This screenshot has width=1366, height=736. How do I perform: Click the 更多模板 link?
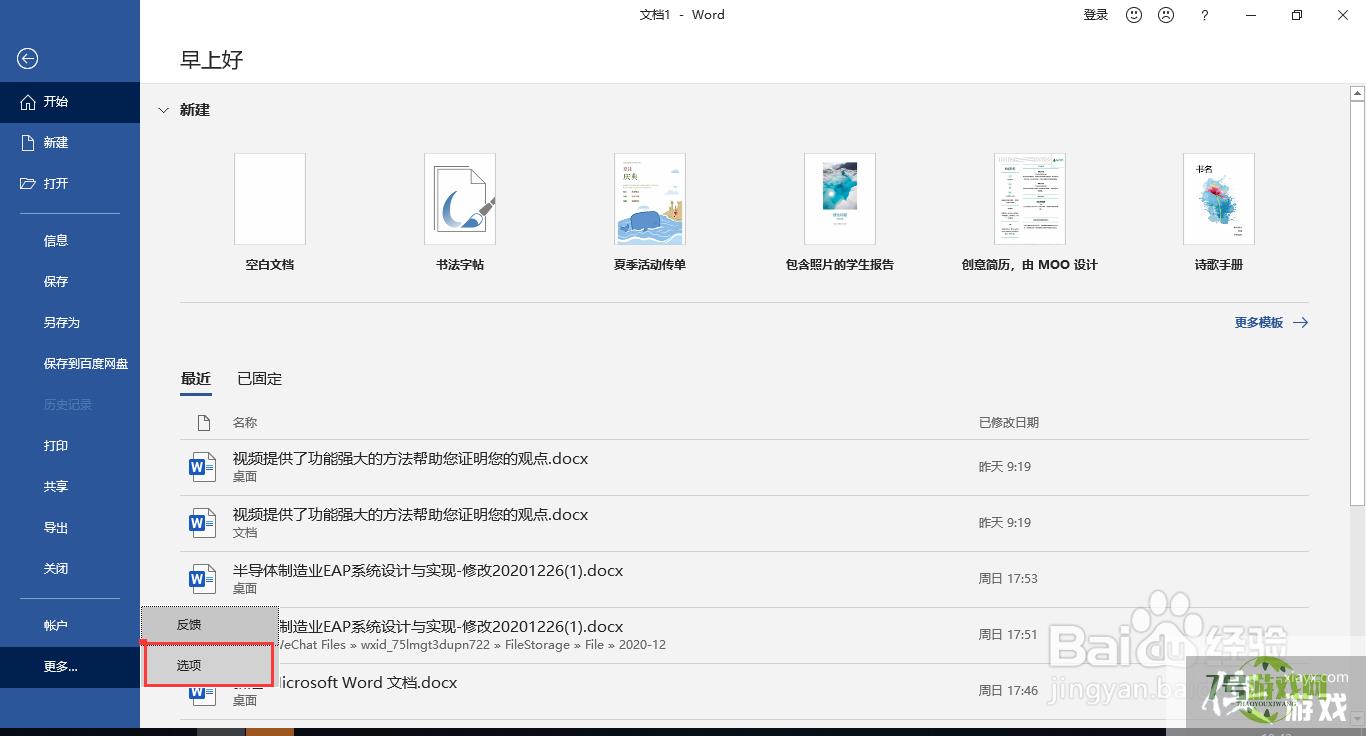pos(1271,323)
